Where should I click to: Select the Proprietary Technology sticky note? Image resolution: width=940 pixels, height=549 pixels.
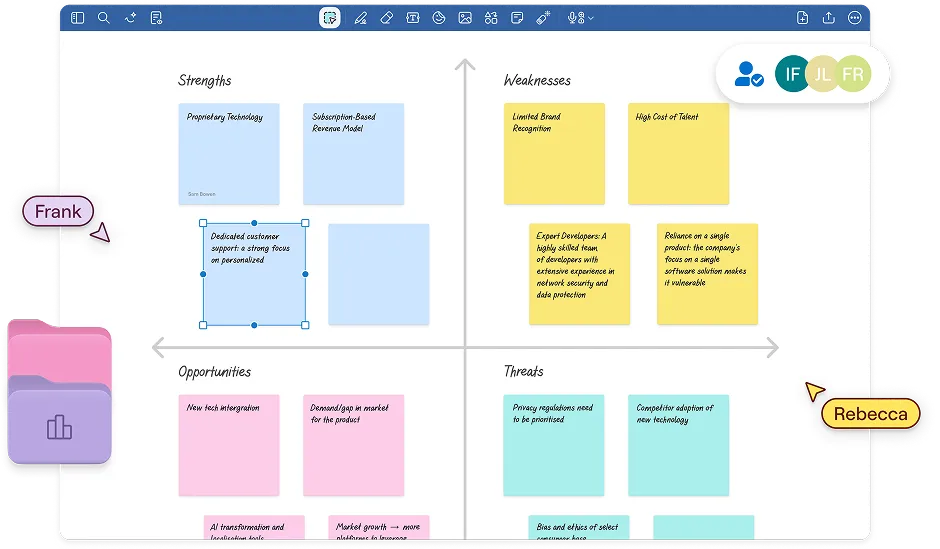point(229,154)
